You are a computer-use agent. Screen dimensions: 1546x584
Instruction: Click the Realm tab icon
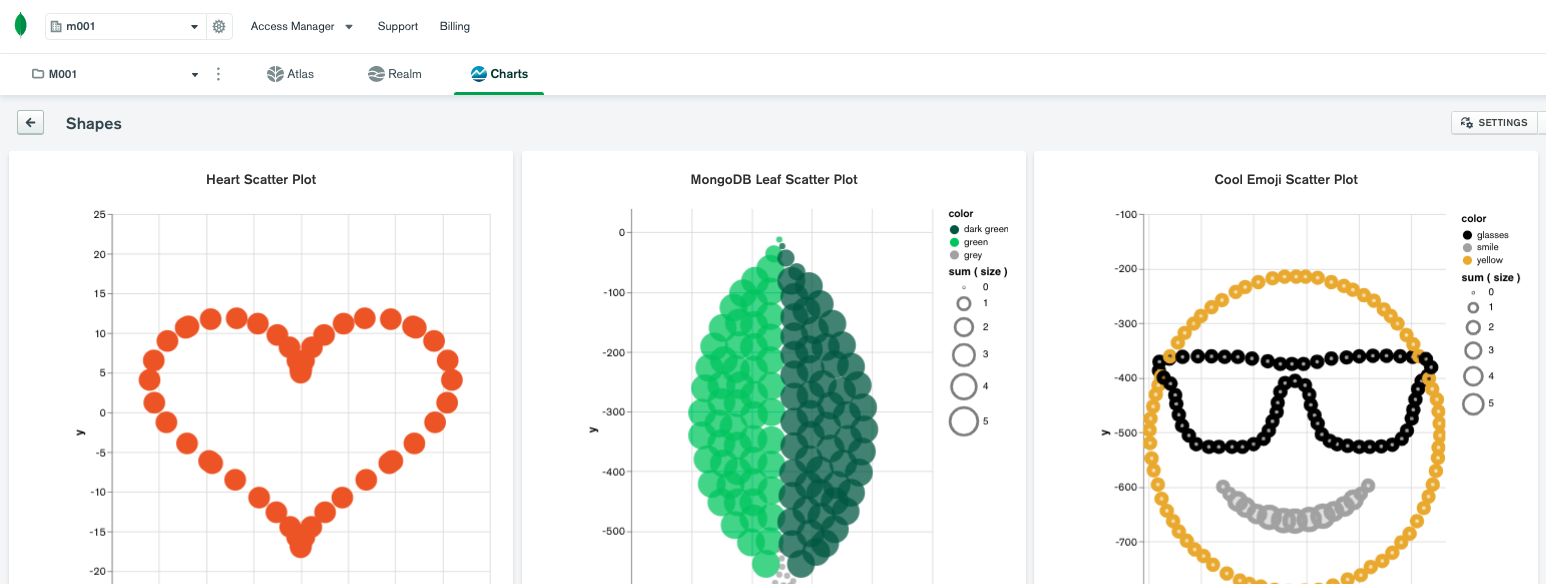tap(376, 74)
